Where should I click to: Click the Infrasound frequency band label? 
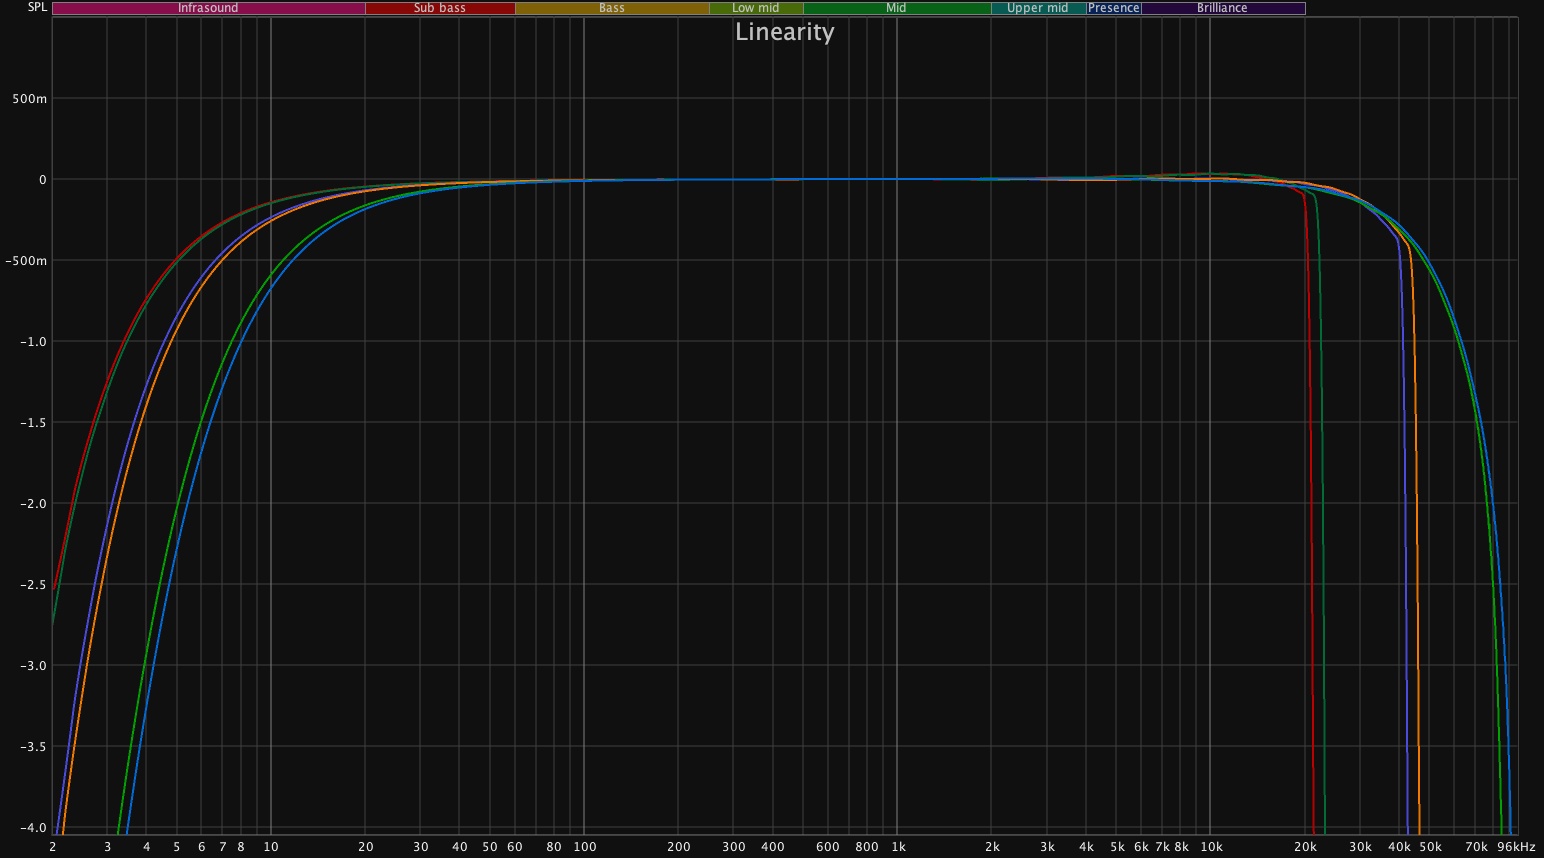coord(208,8)
